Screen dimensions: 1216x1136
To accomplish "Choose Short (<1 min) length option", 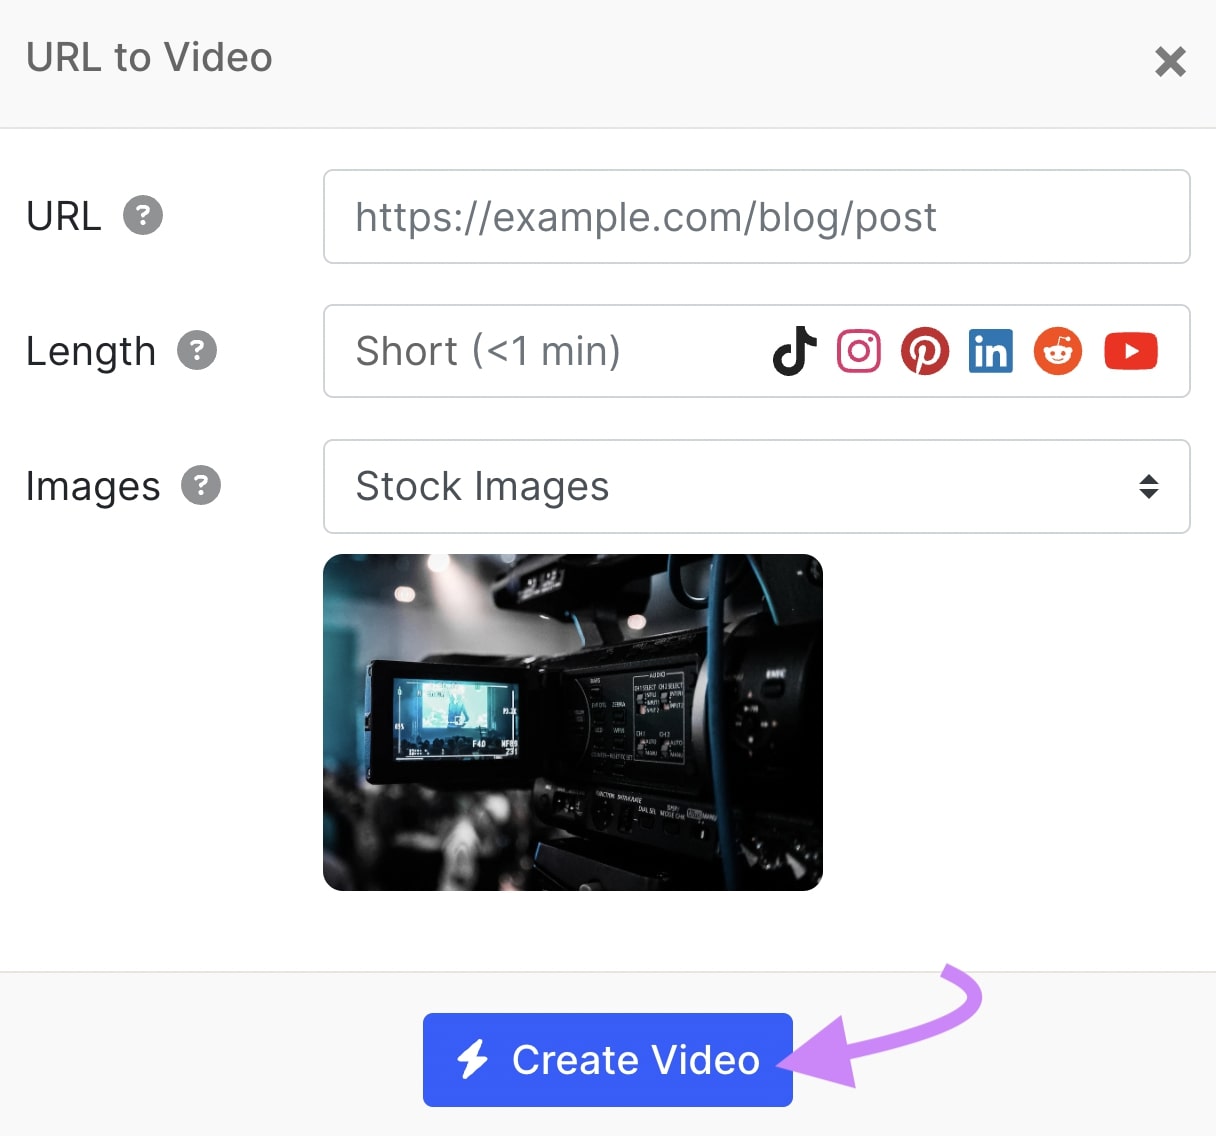I will (487, 351).
